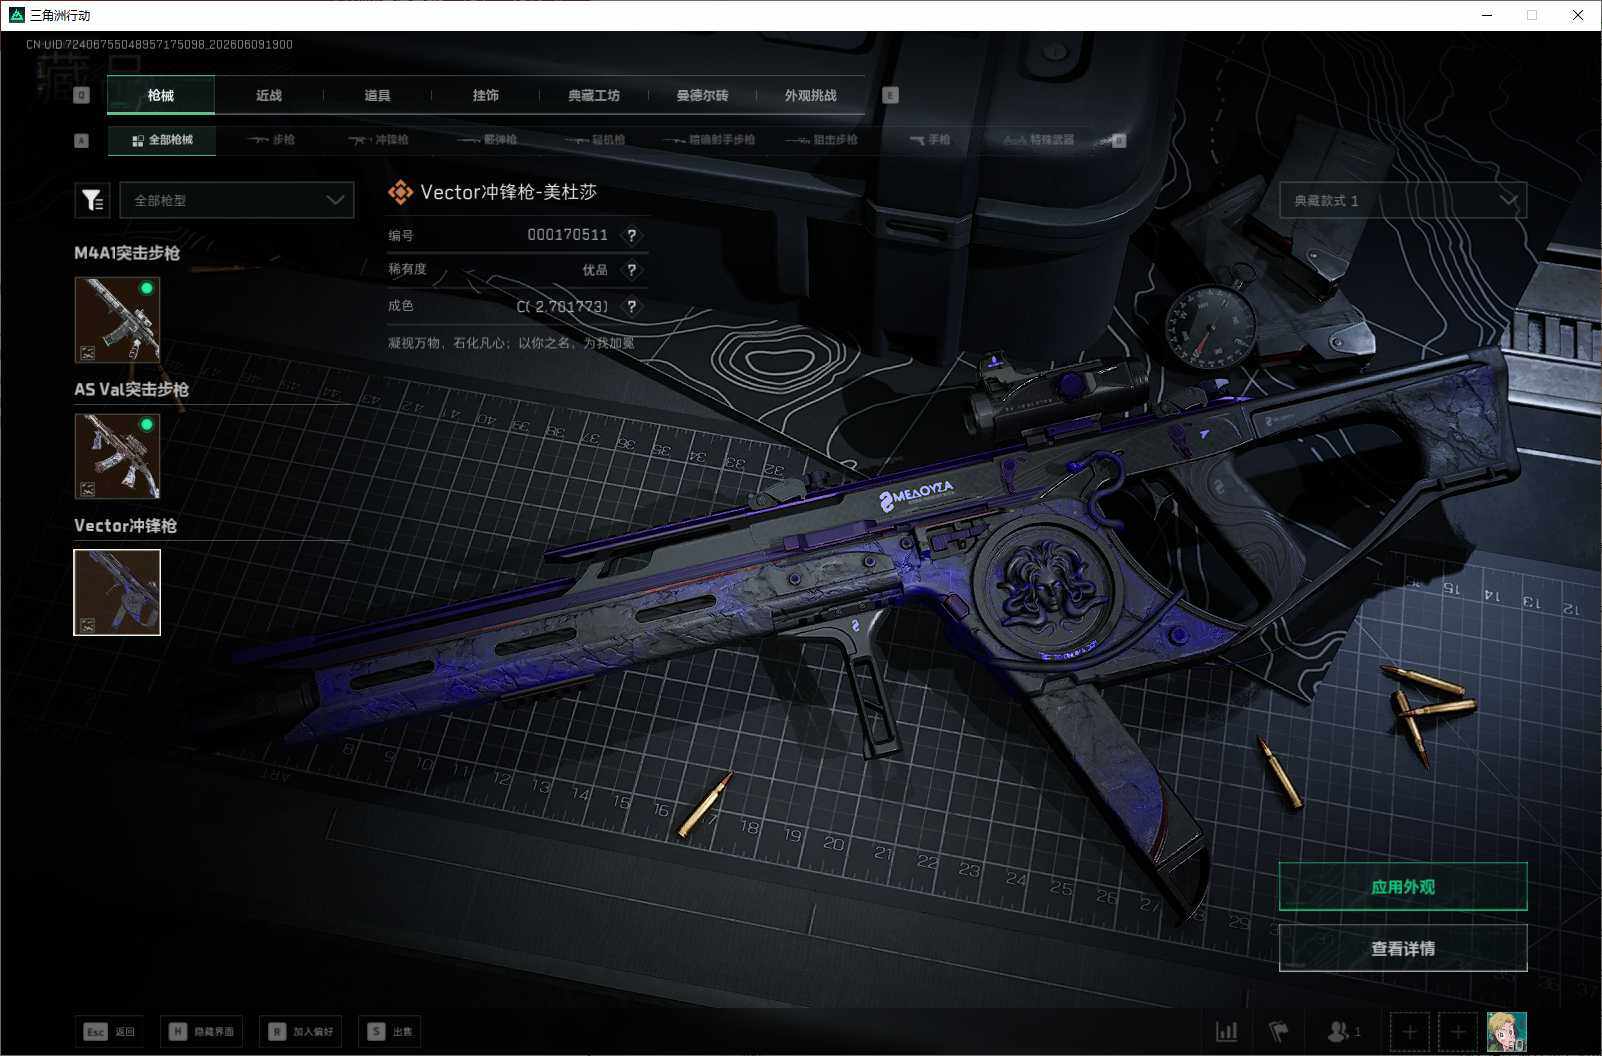Select the 步枪 category
The image size is (1602, 1056).
(x=272, y=140)
